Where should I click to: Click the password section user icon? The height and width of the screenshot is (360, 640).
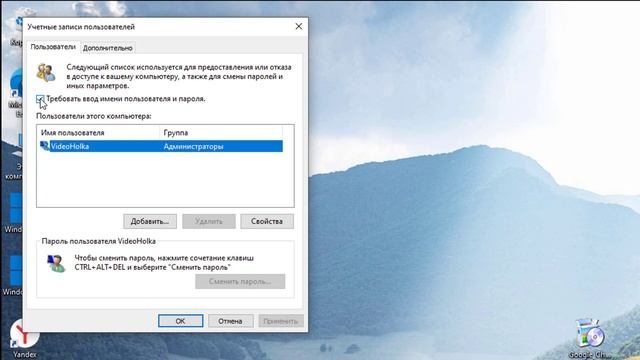pos(56,263)
